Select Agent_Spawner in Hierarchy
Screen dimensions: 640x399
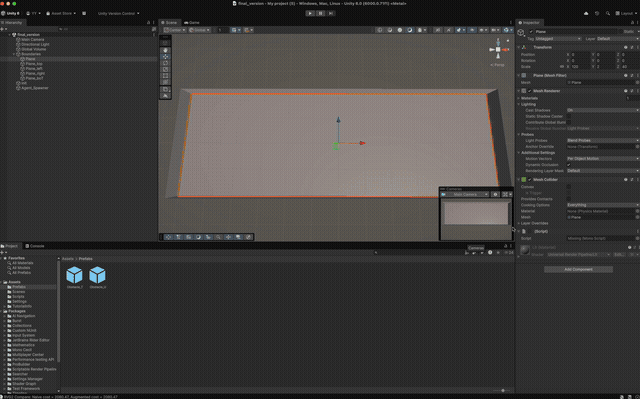click(x=35, y=88)
